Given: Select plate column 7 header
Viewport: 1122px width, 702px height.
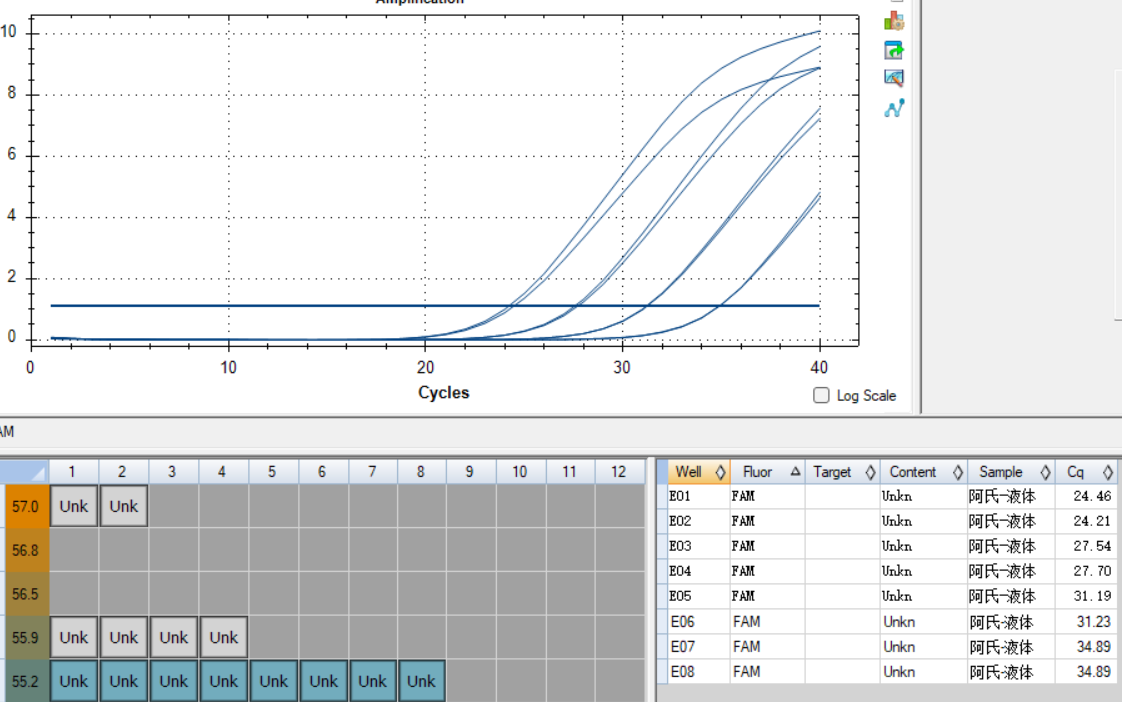Looking at the screenshot, I should pos(373,472).
